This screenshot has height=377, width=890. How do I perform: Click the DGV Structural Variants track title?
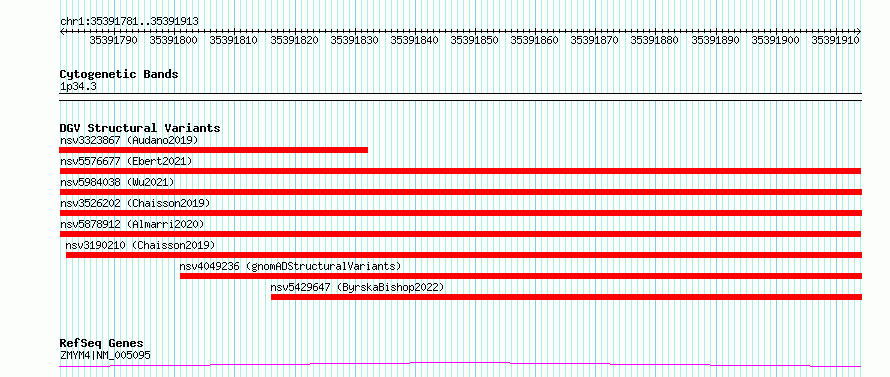140,128
